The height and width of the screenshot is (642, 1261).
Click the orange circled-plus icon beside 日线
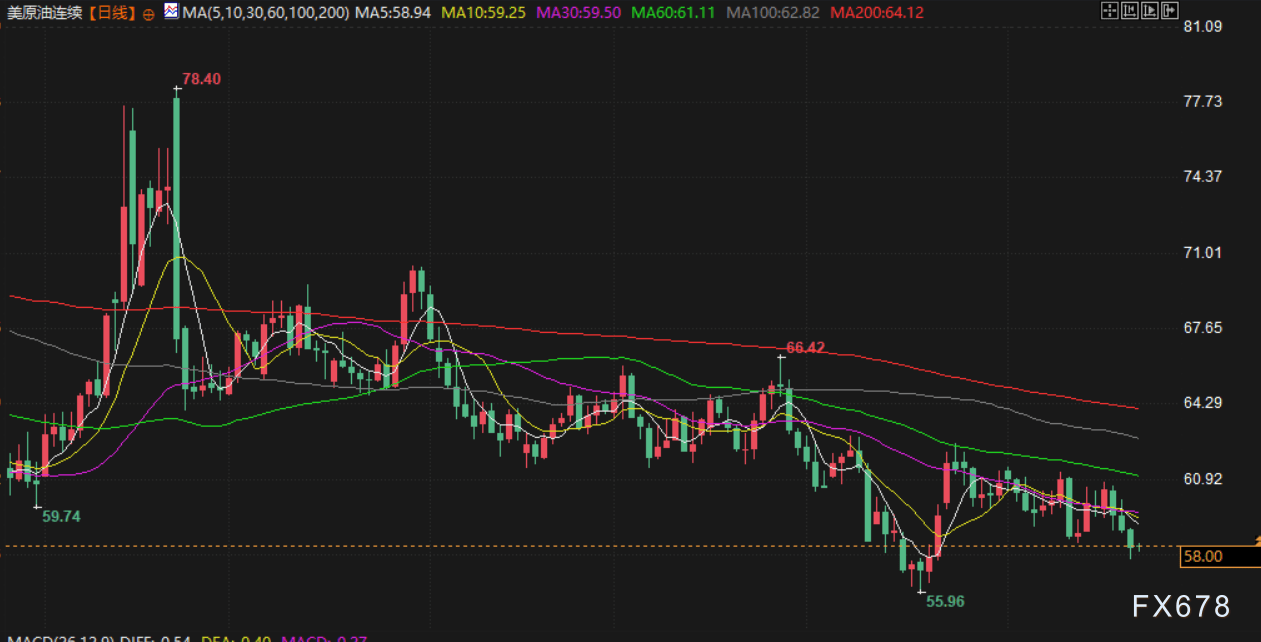[149, 14]
